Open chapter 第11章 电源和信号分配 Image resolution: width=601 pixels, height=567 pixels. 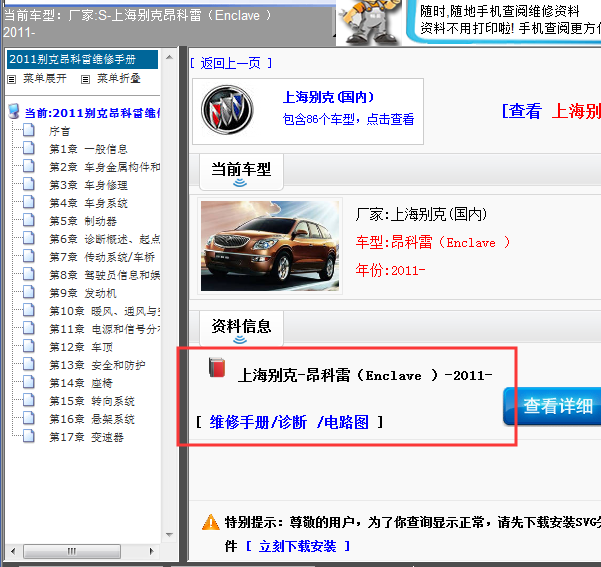tap(105, 329)
